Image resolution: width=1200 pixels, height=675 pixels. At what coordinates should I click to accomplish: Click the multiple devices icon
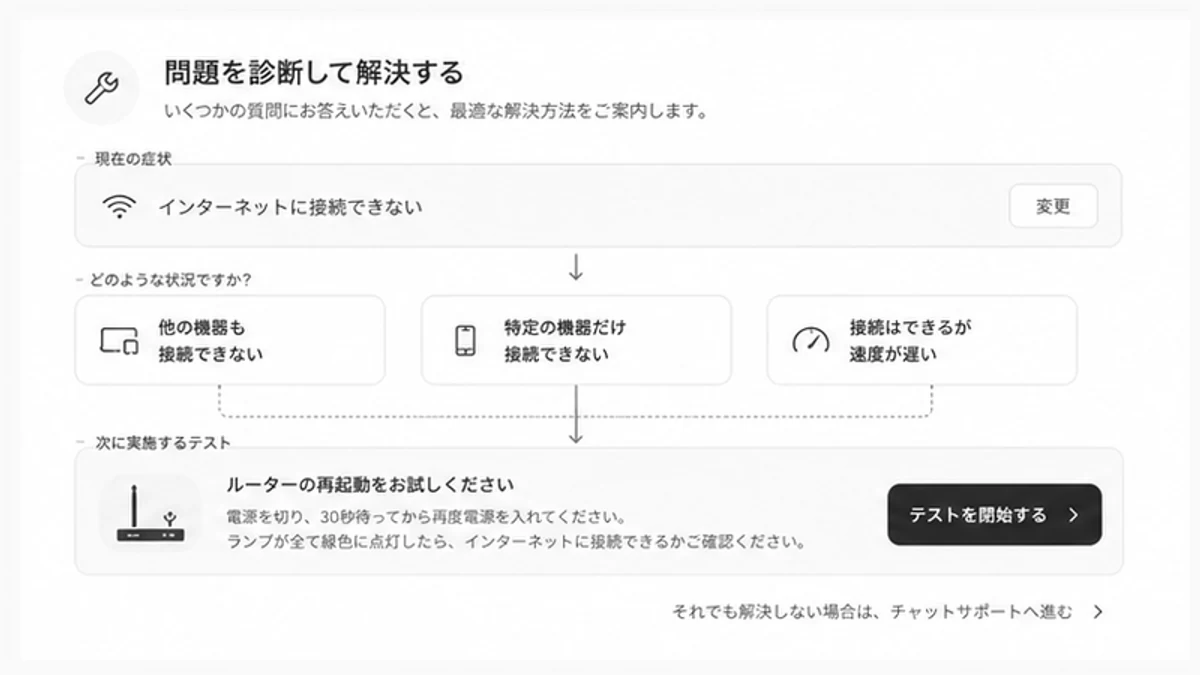click(x=119, y=341)
